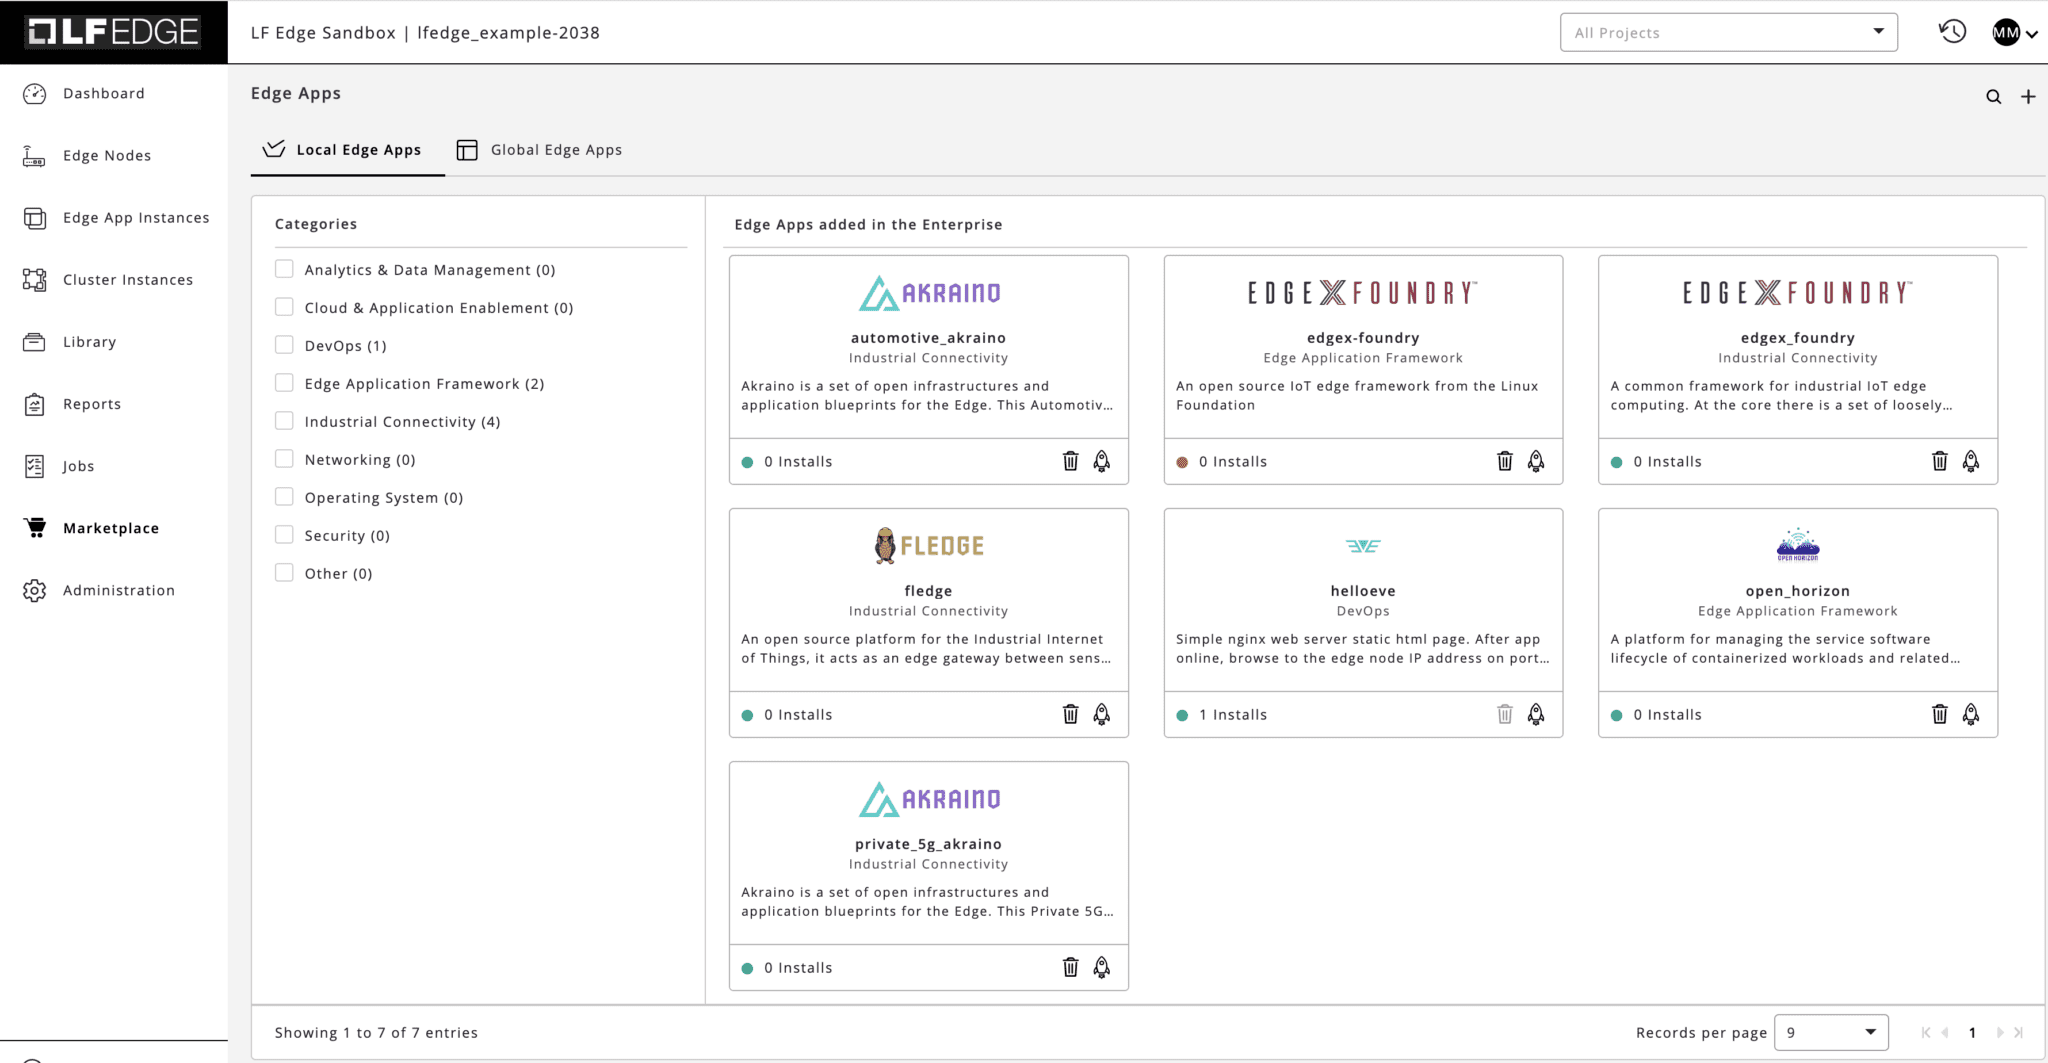Click the rocket icon on the helloeve card
Viewport: 2048px width, 1063px height.
pos(1536,714)
